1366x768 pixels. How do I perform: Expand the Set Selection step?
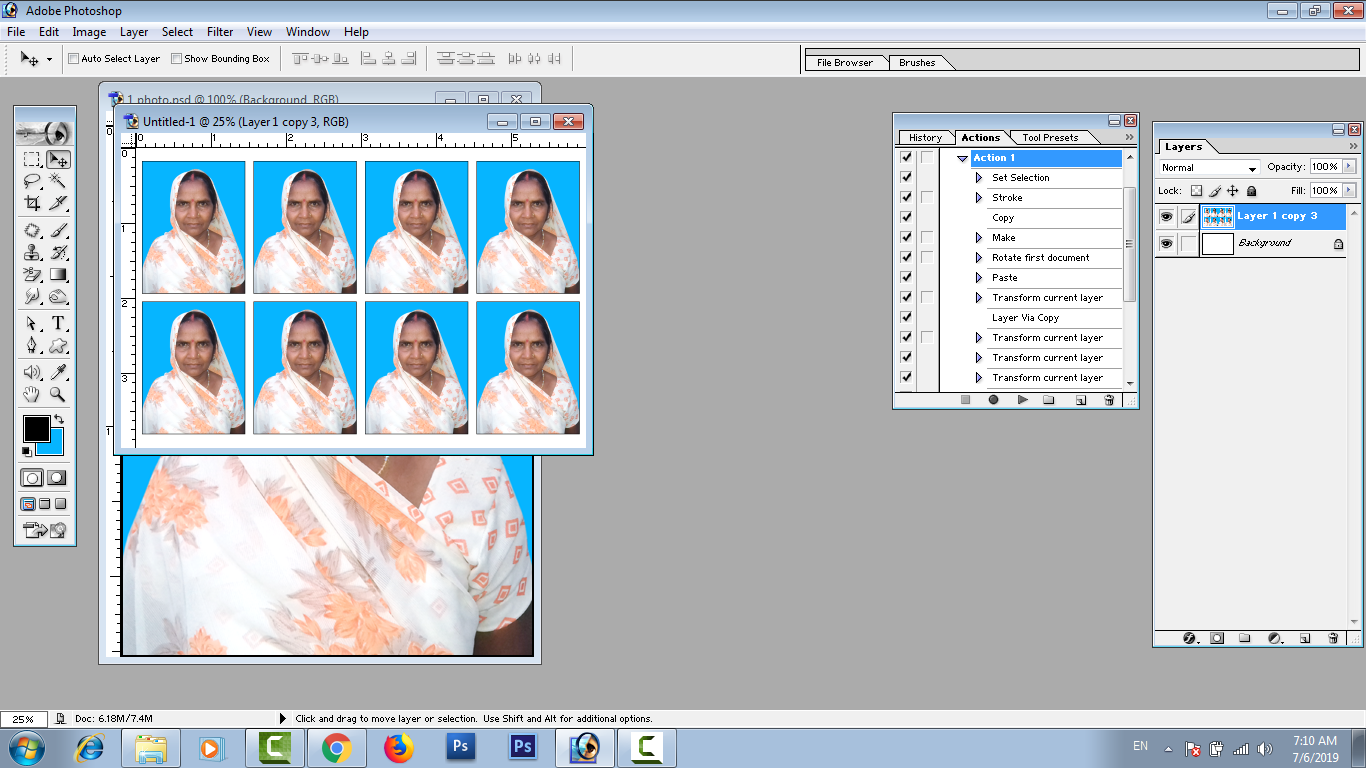tap(979, 177)
